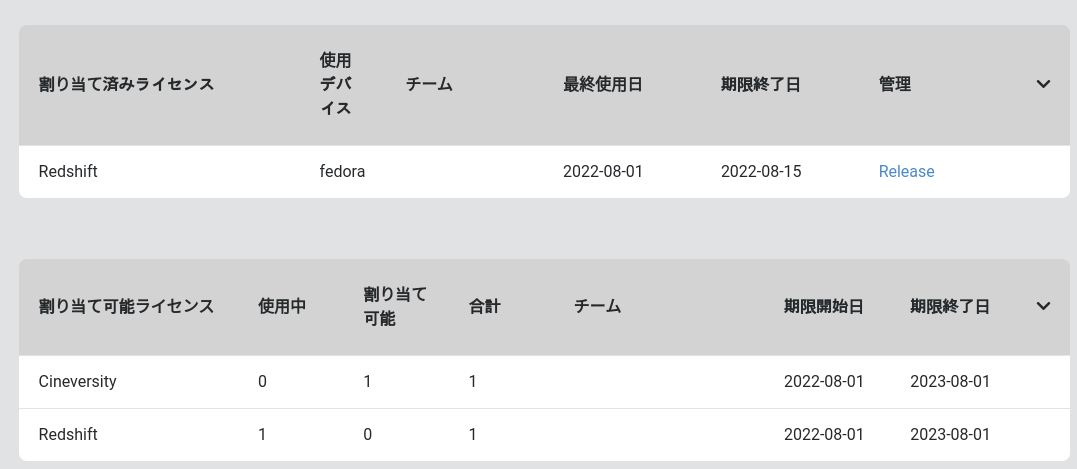This screenshot has height=469, width=1077.
Task: Collapse the 割り当て可能ライセンス table chevron
Action: coord(1043,306)
